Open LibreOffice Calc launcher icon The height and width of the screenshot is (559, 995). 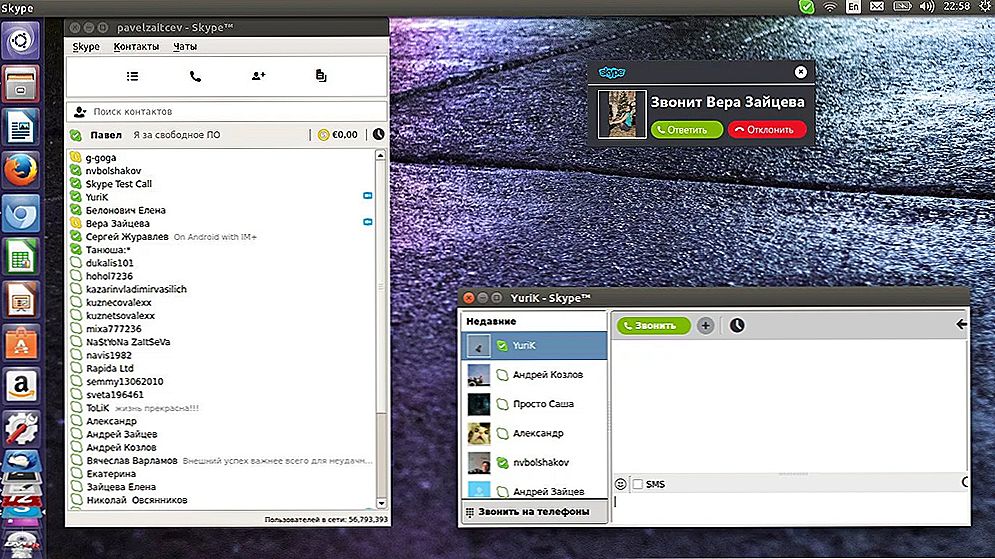pos(21,256)
